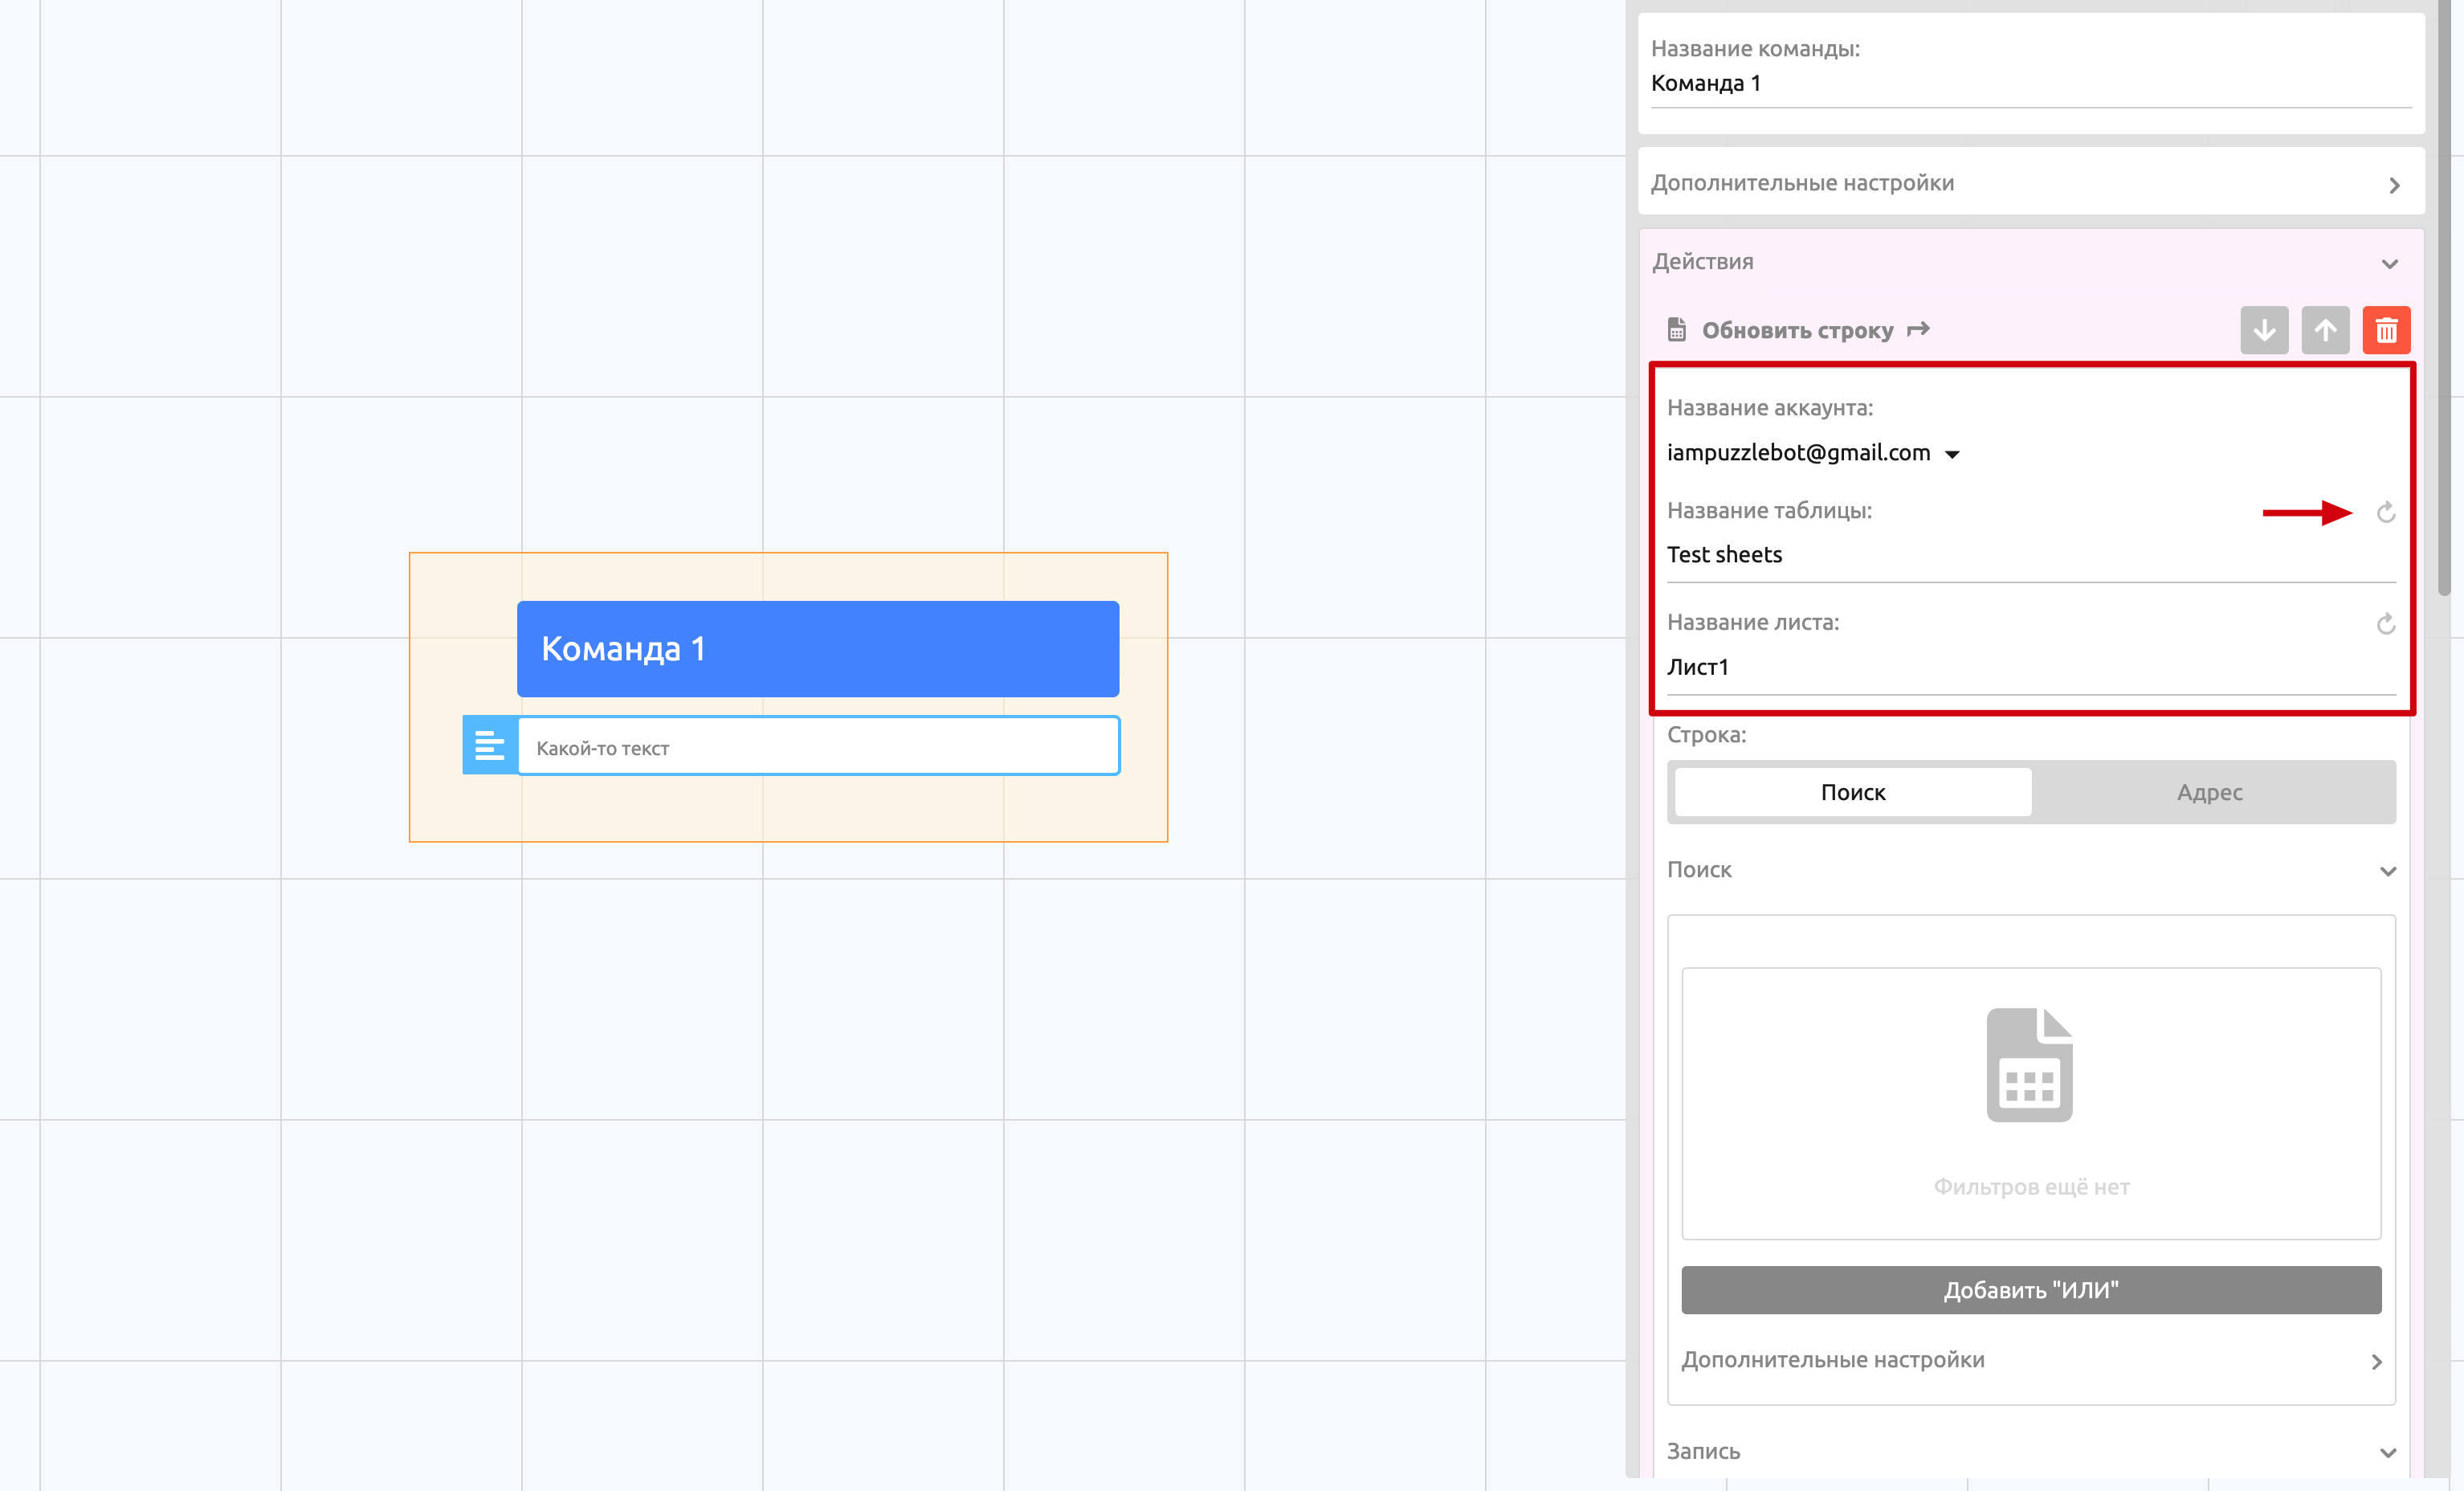Click the command name field Команда 1
Viewport: 2464px width, 1491px height.
pyautogui.click(x=2031, y=84)
